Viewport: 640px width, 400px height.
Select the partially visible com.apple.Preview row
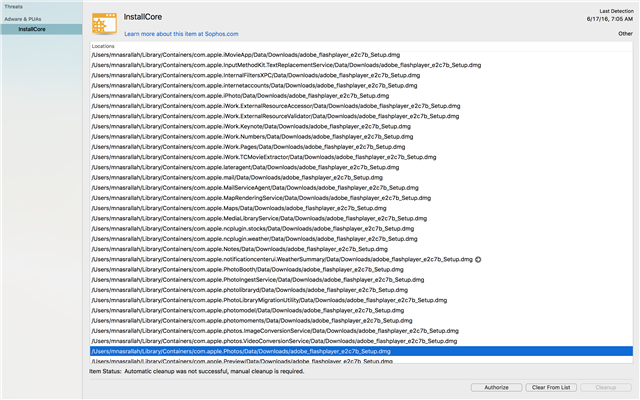(x=361, y=360)
